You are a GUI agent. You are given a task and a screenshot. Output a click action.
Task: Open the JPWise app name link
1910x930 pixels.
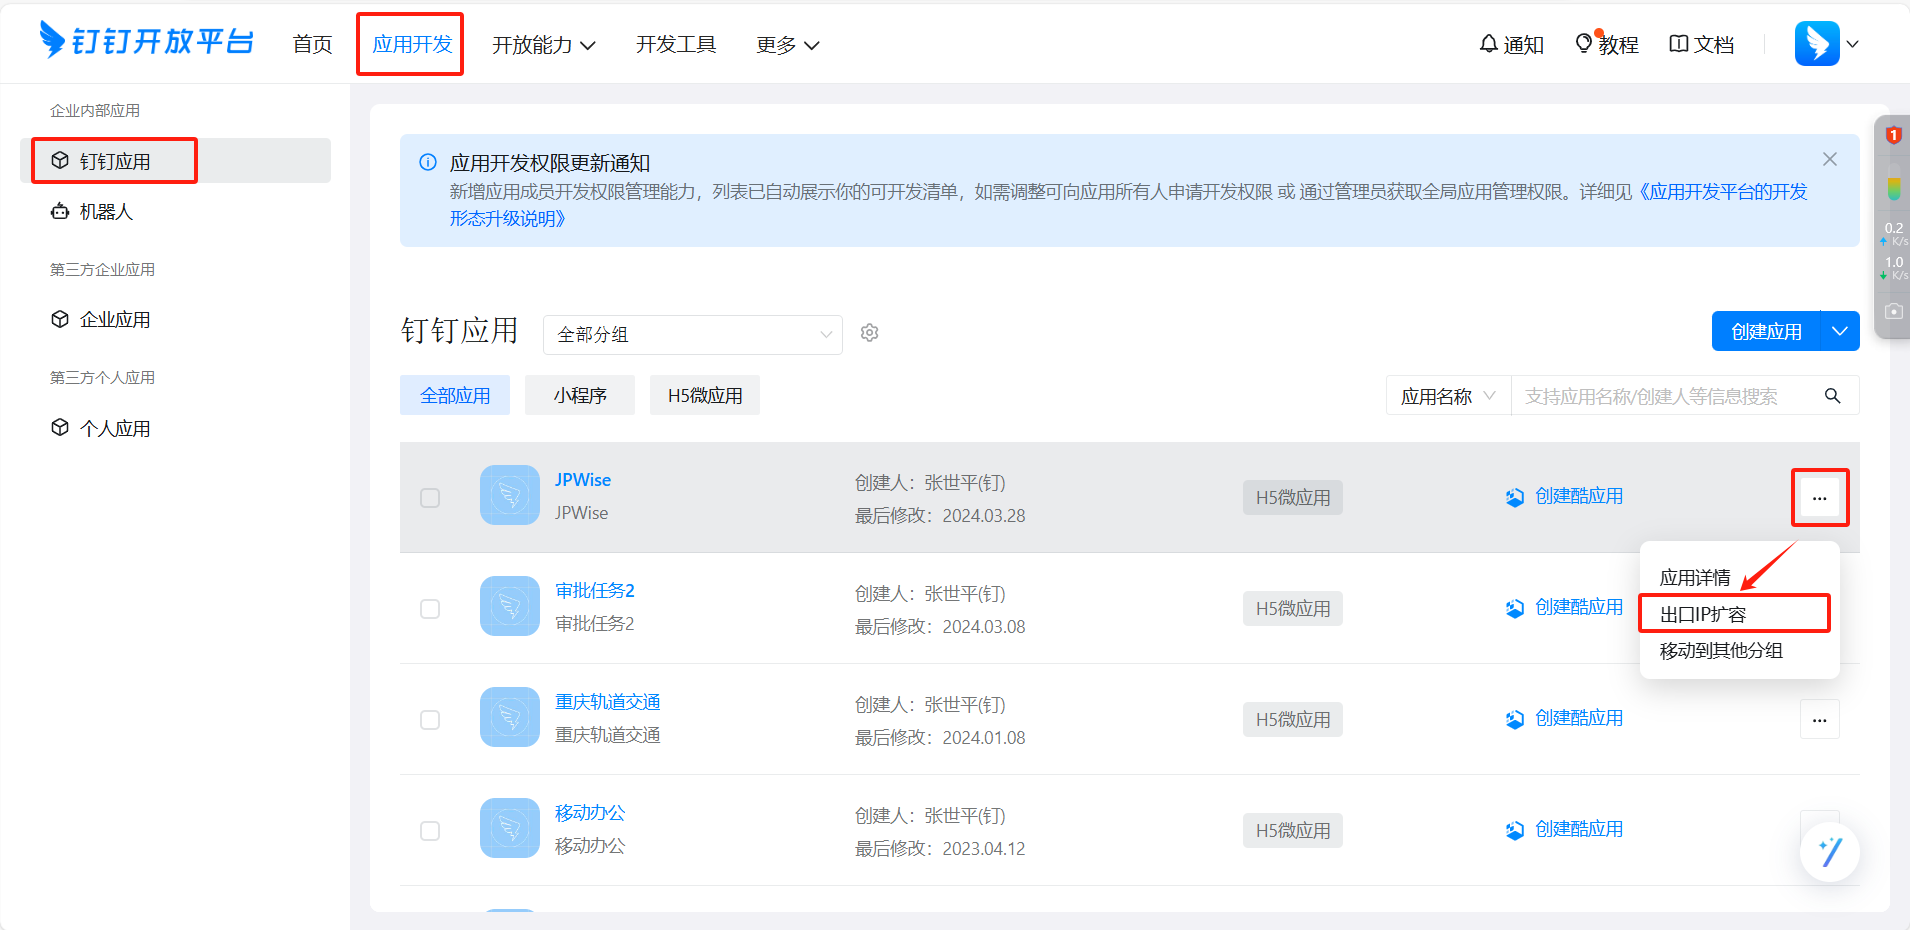pos(583,480)
